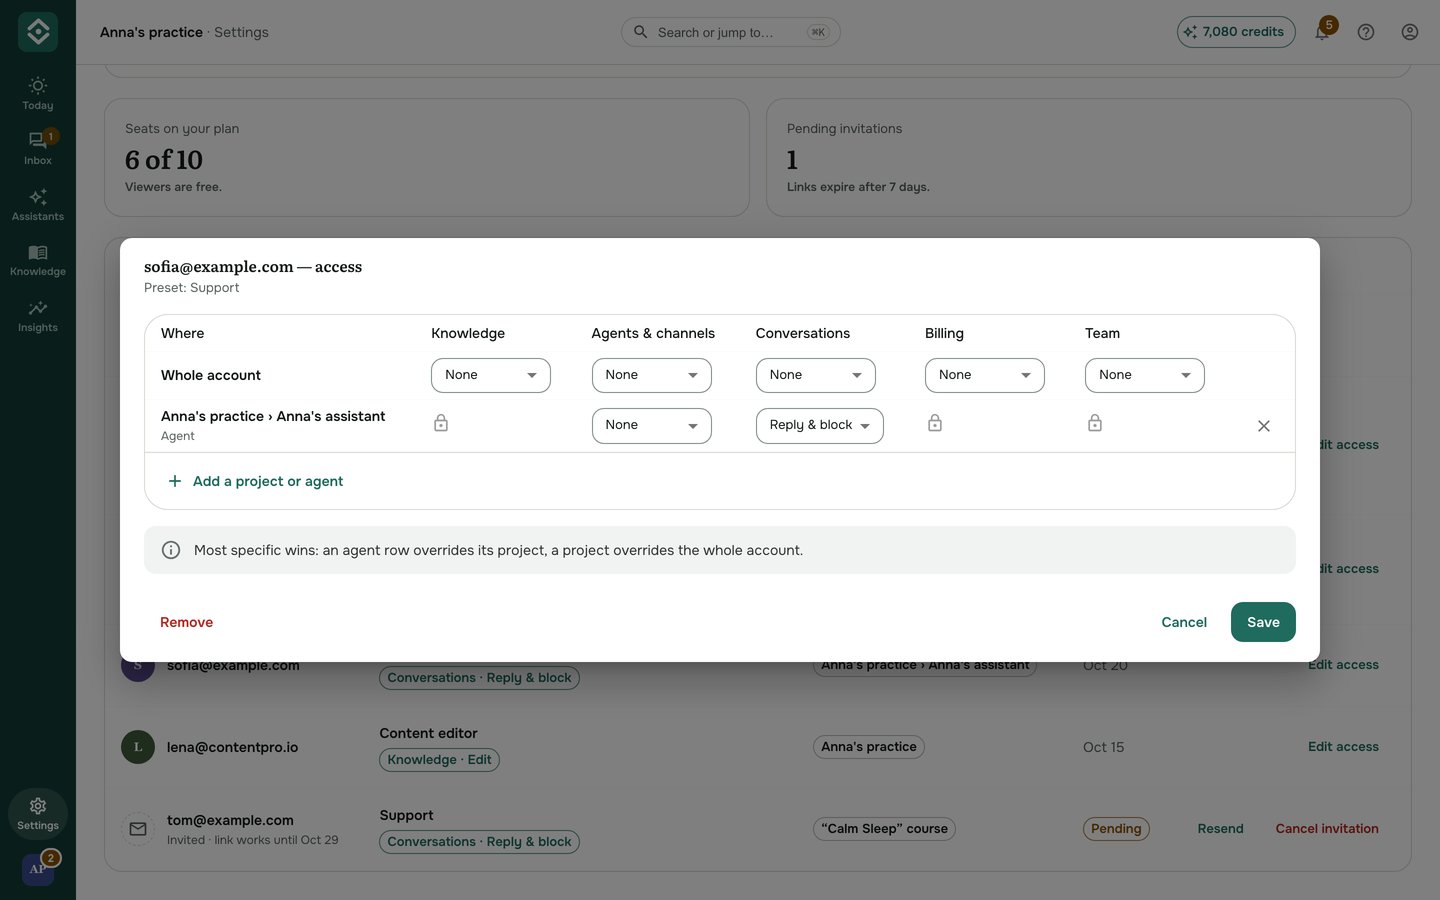The image size is (1440, 900).
Task: Click the Pending status badge
Action: click(1116, 829)
